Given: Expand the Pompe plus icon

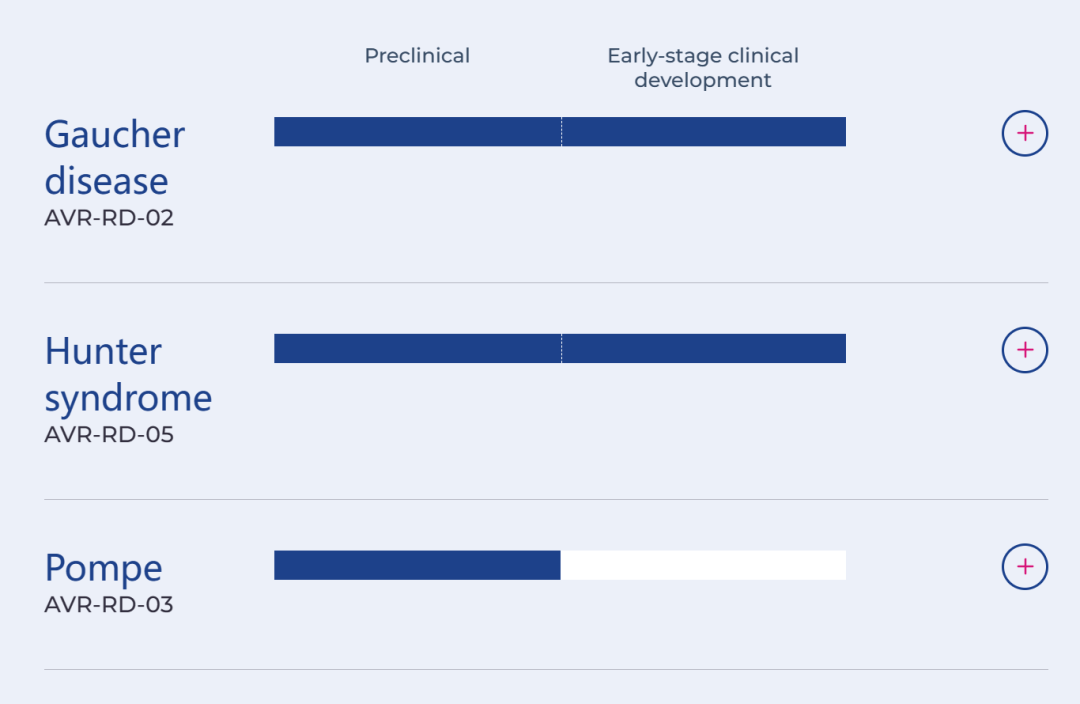Looking at the screenshot, I should click(1025, 566).
